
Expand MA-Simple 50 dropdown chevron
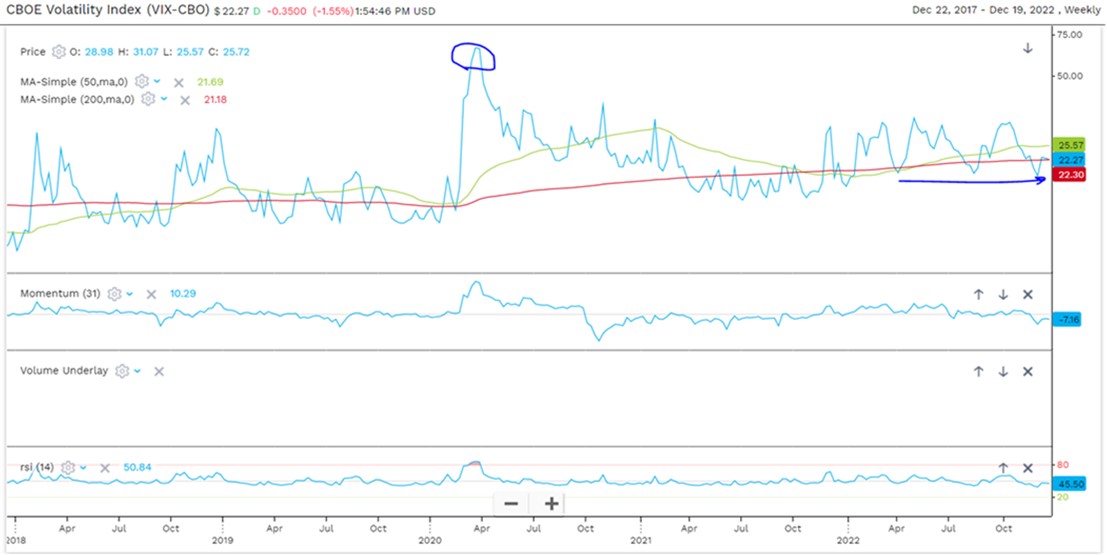157,82
